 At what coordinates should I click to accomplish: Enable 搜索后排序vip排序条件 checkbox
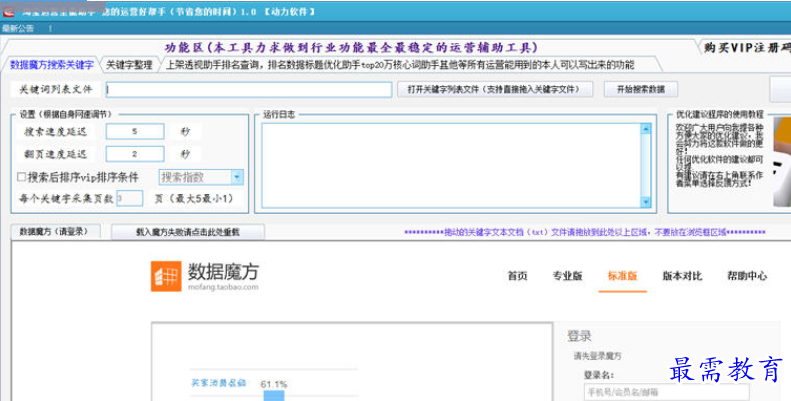click(22, 177)
